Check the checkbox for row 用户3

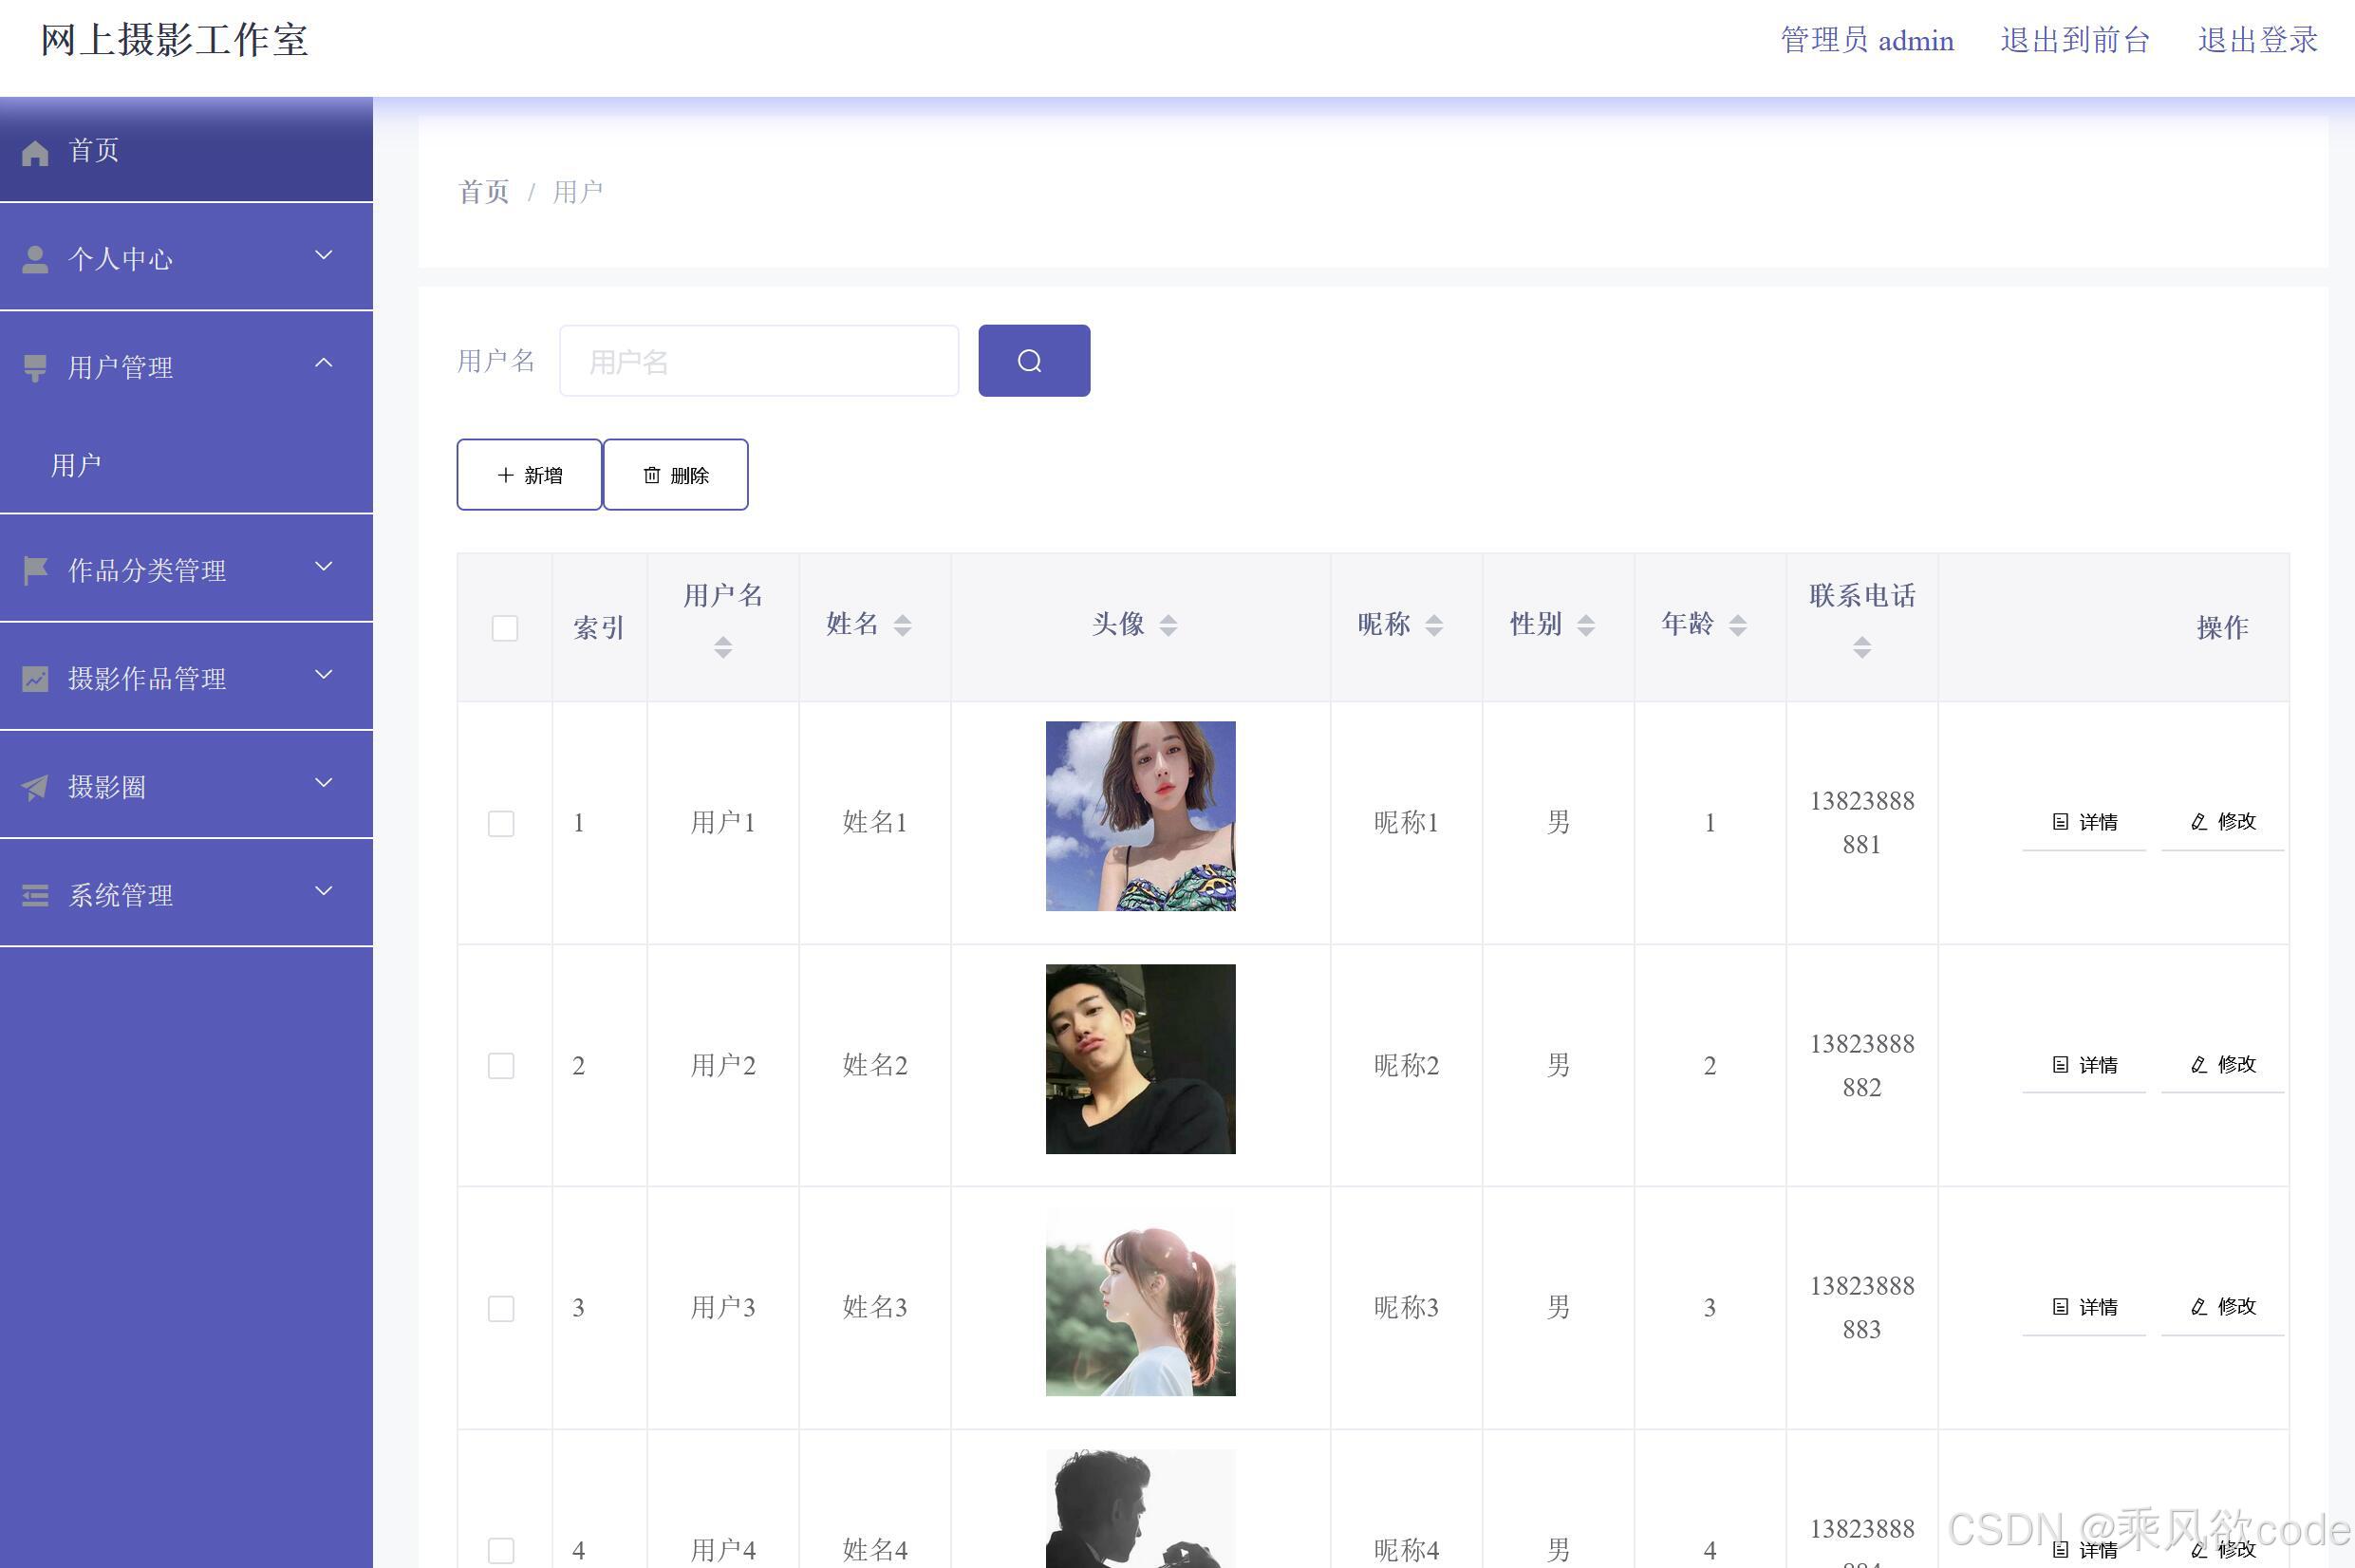pyautogui.click(x=501, y=1308)
